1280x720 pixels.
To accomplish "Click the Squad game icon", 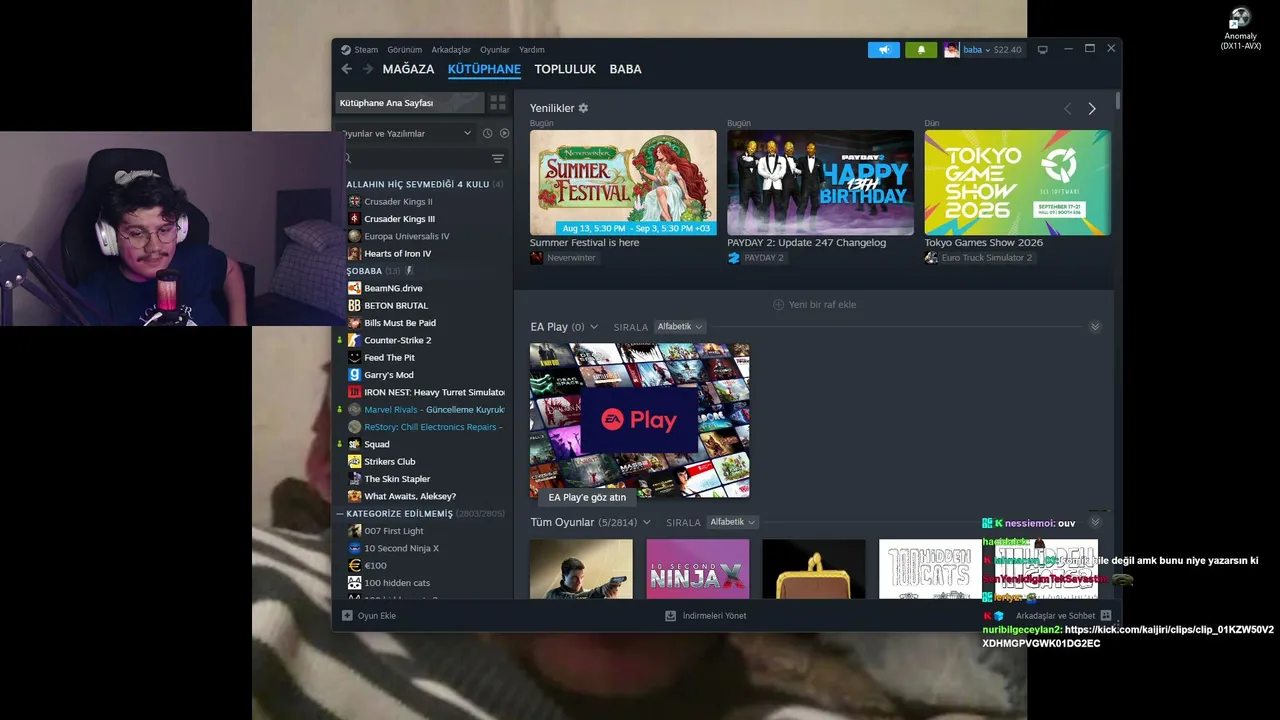I will [354, 444].
